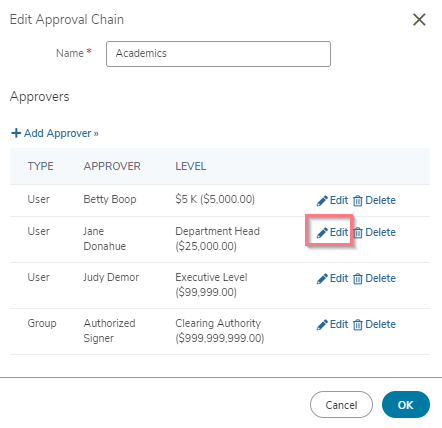Click the plus icon beside Add Approver
442x428 pixels.
pos(16,133)
